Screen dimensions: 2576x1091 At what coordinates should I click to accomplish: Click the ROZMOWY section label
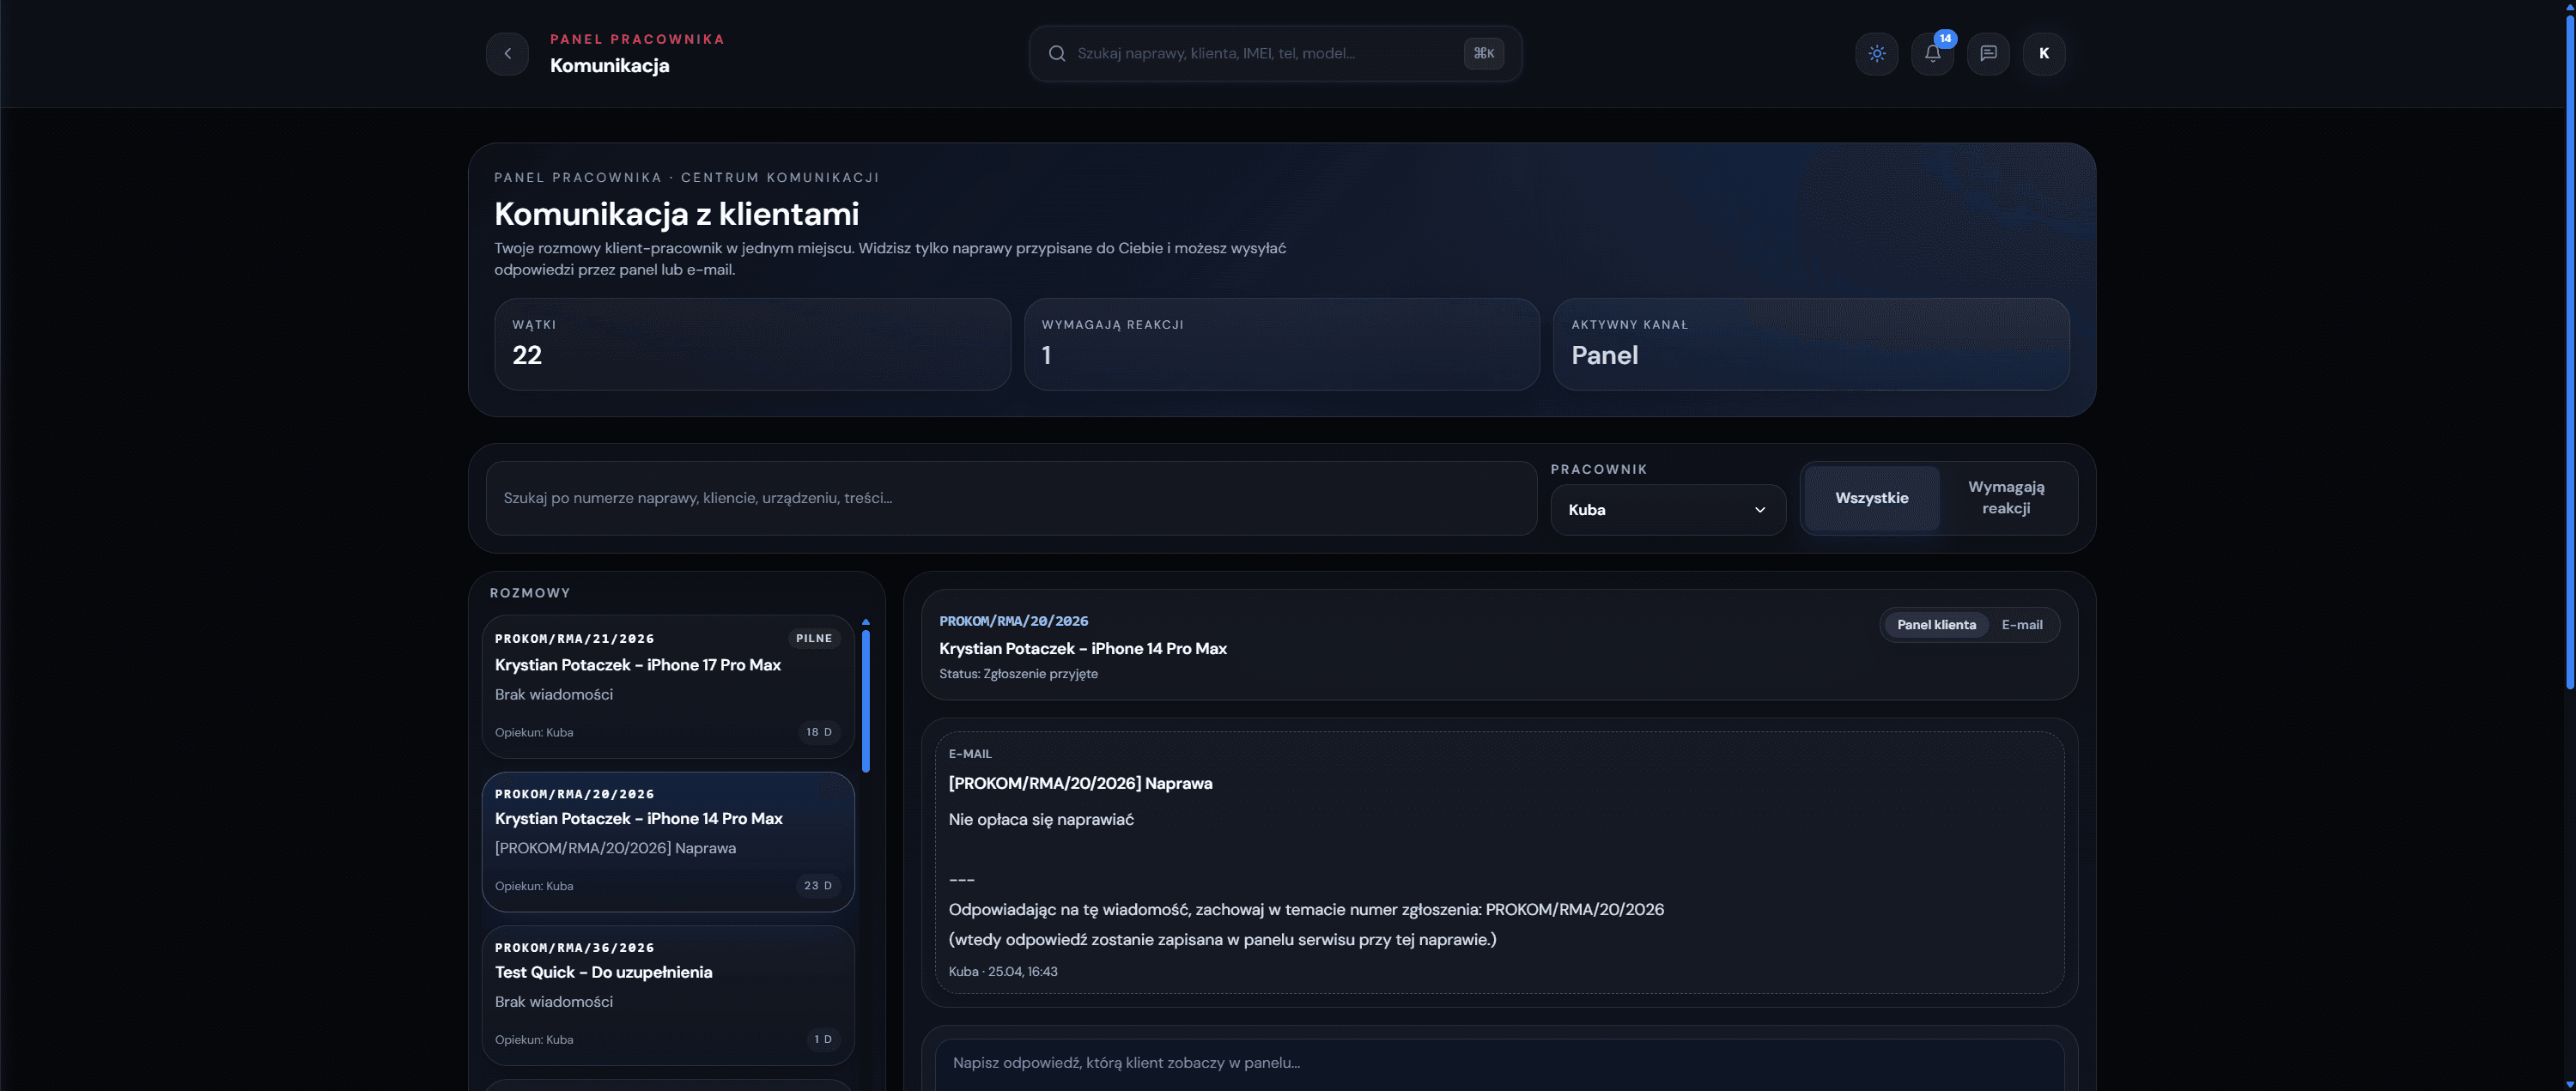530,593
